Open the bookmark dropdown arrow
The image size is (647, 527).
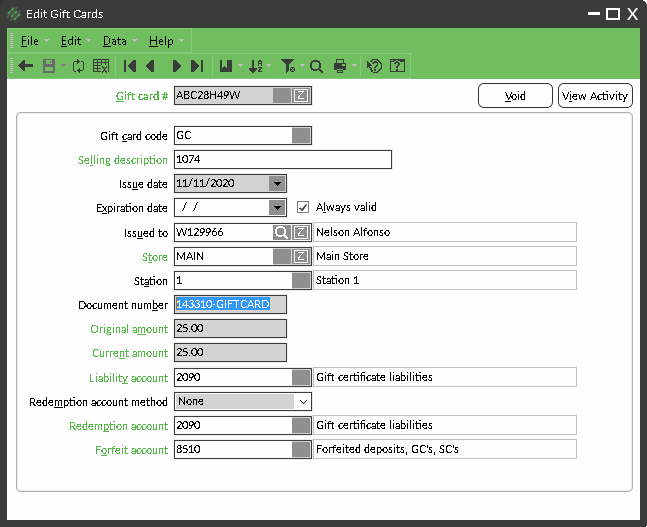241,66
